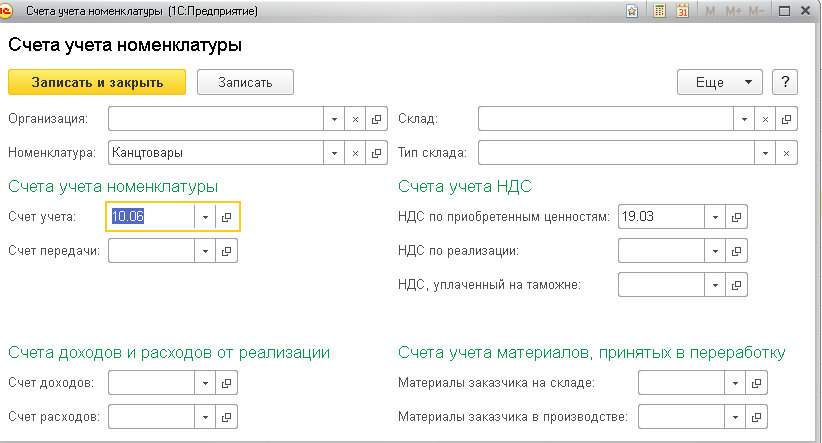This screenshot has width=822, height=443.
Task: Click the Материалы заказчика на складе field
Action: (682, 383)
